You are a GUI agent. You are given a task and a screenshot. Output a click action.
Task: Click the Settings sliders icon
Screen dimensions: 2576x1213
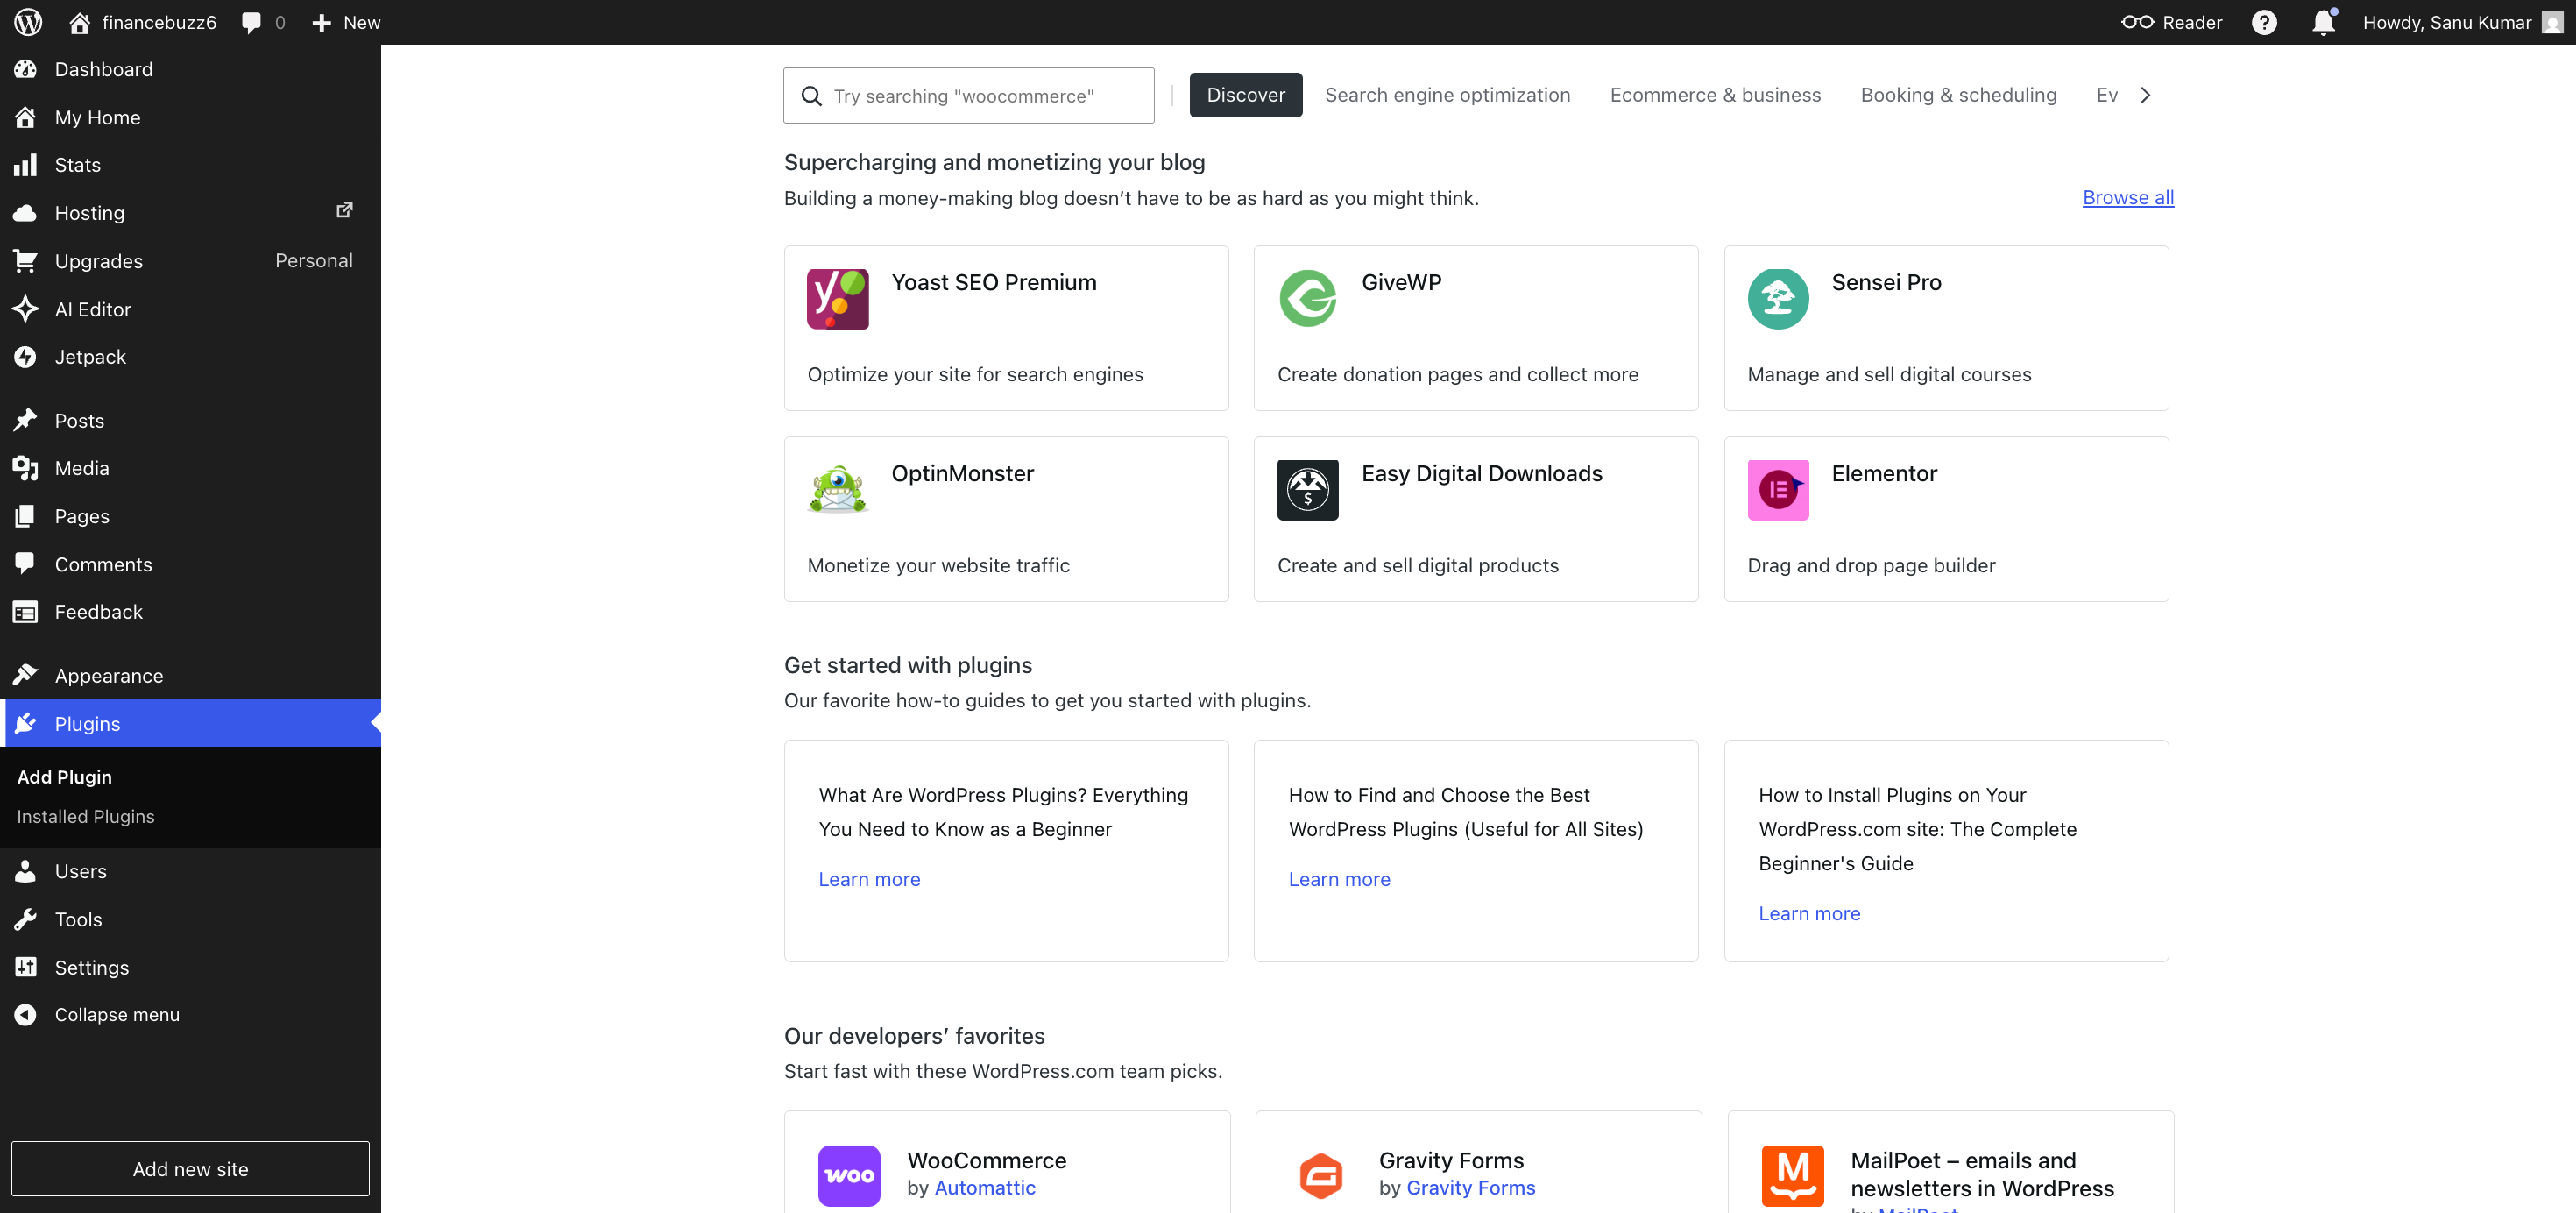pyautogui.click(x=26, y=967)
